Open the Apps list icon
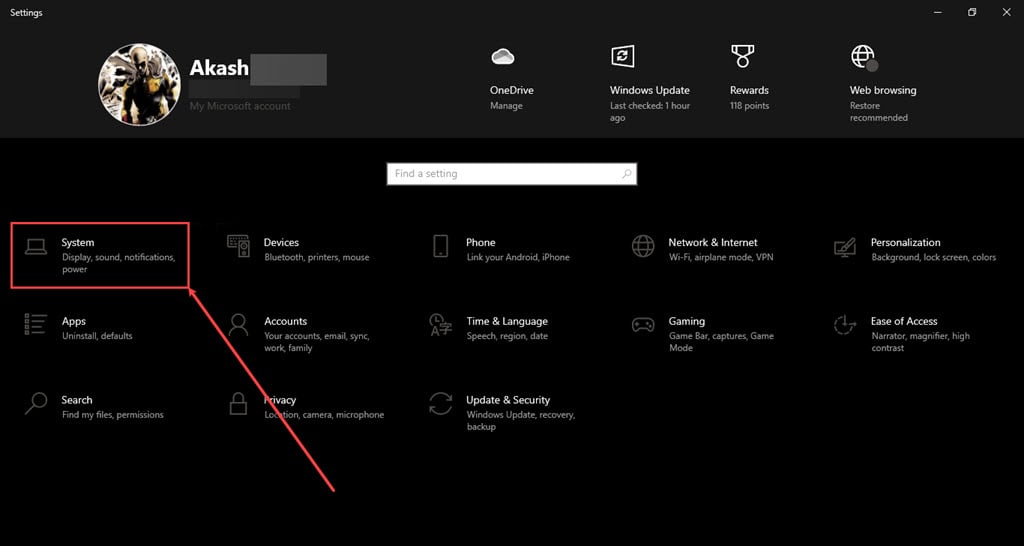The width and height of the screenshot is (1024, 546). point(36,325)
